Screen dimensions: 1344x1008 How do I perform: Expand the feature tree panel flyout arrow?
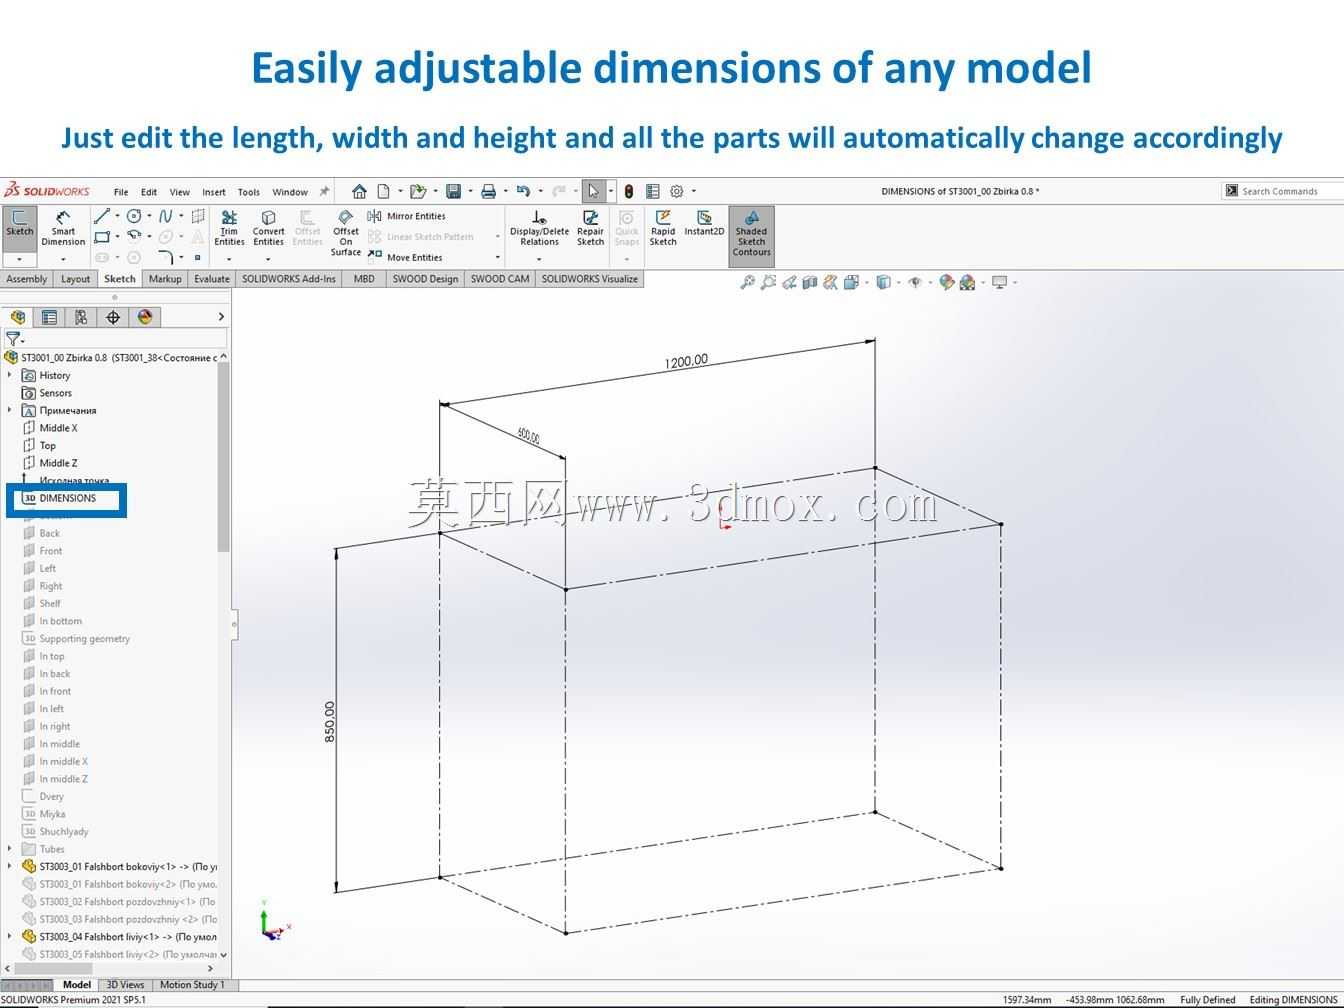tap(221, 317)
